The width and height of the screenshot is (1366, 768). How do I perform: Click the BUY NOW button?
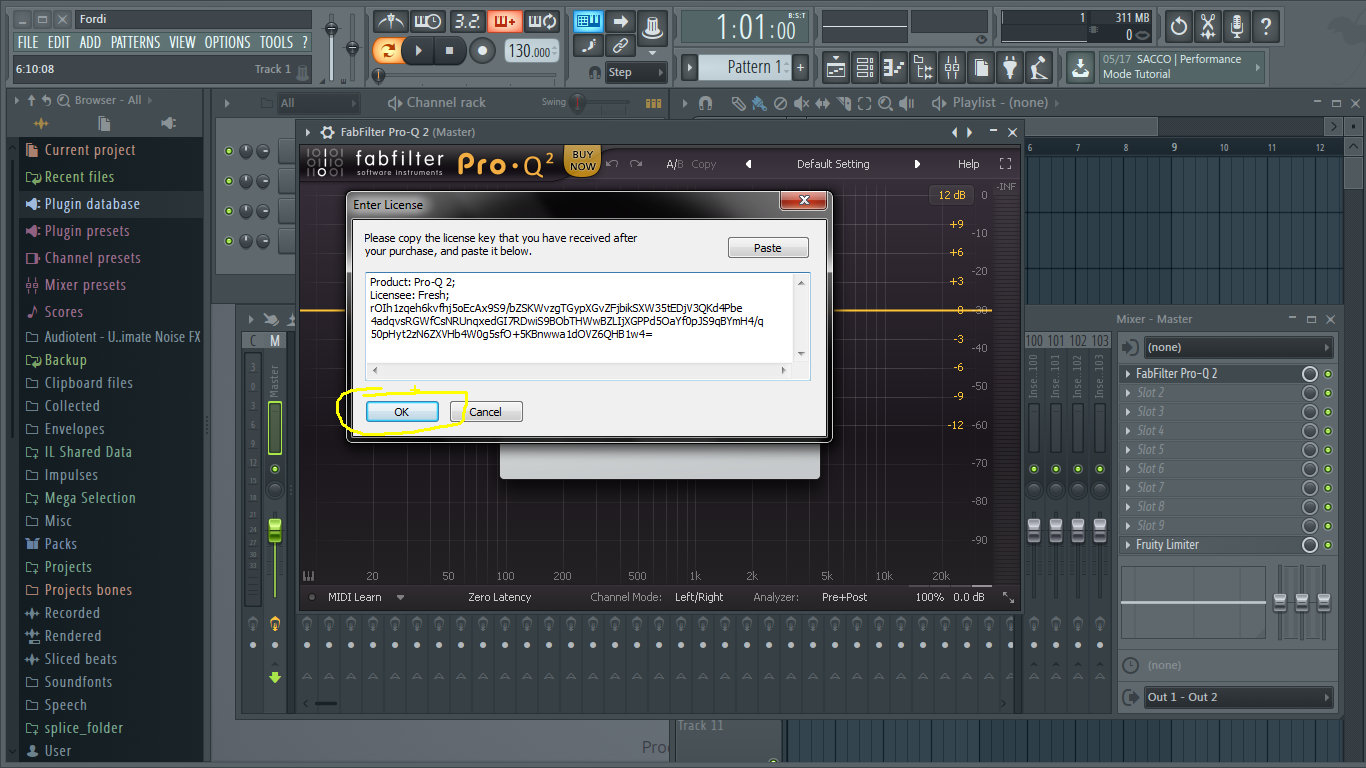point(583,161)
